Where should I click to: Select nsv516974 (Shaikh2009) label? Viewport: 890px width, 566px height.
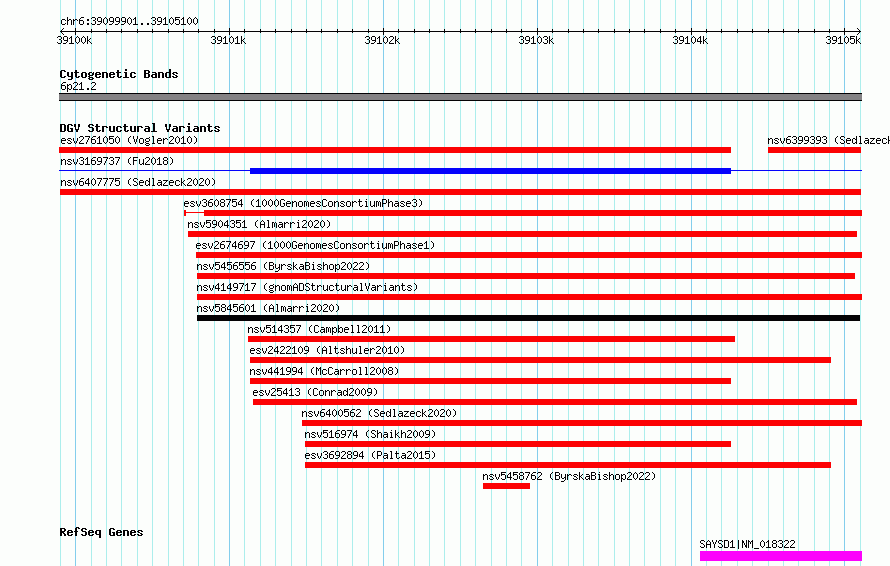coord(370,434)
